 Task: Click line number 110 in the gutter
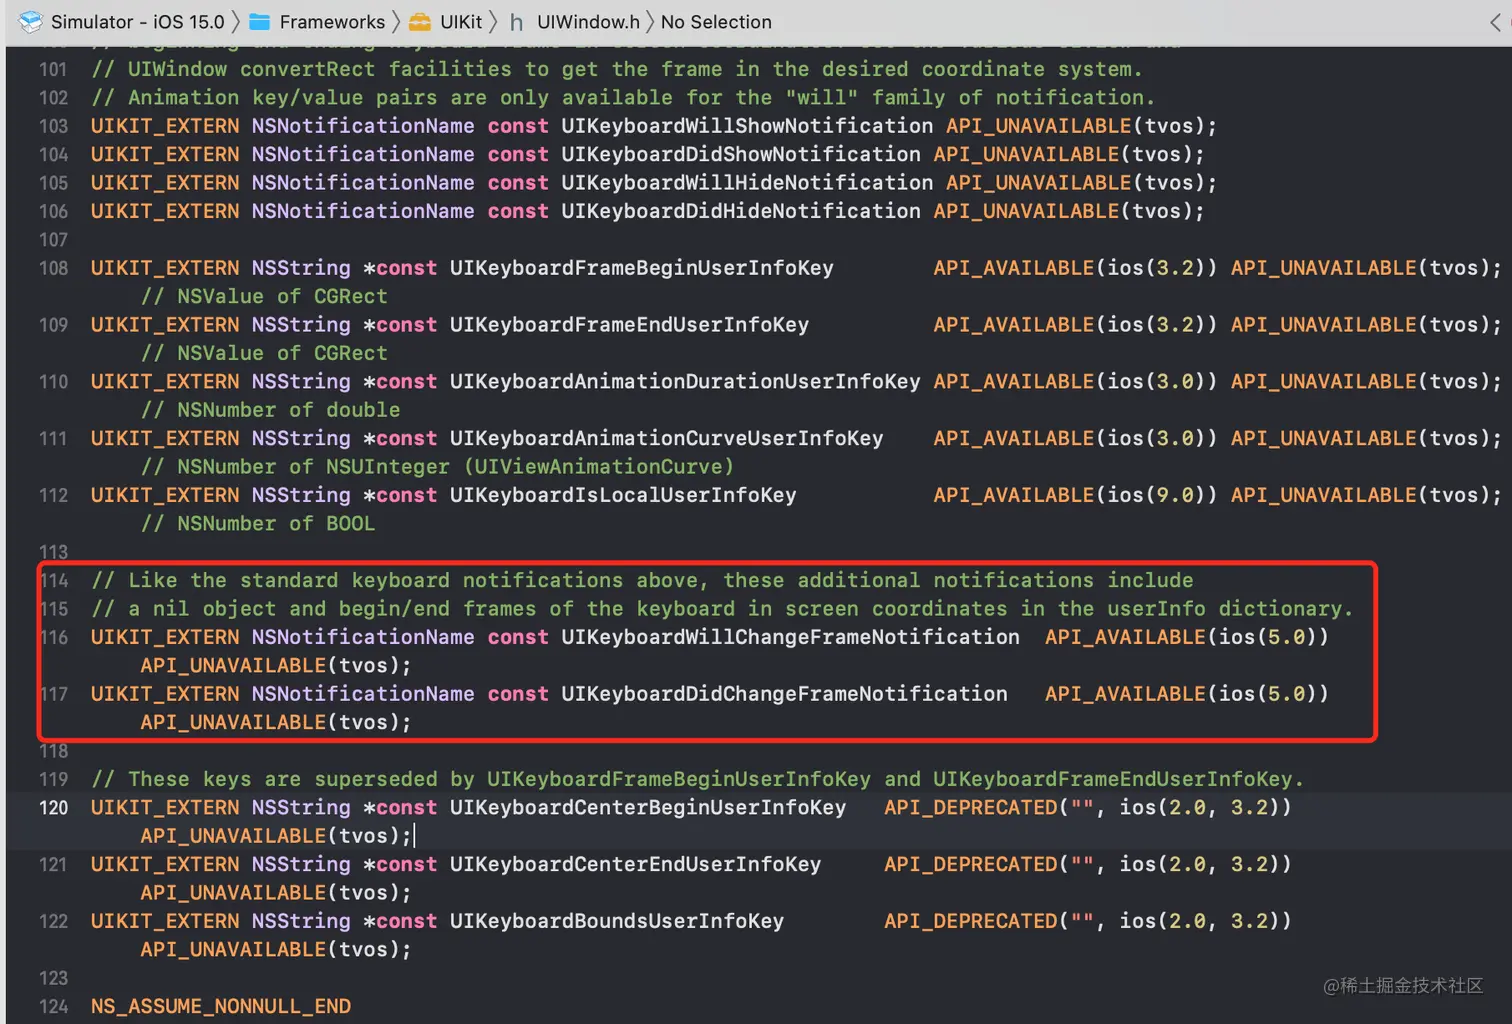pyautogui.click(x=53, y=382)
